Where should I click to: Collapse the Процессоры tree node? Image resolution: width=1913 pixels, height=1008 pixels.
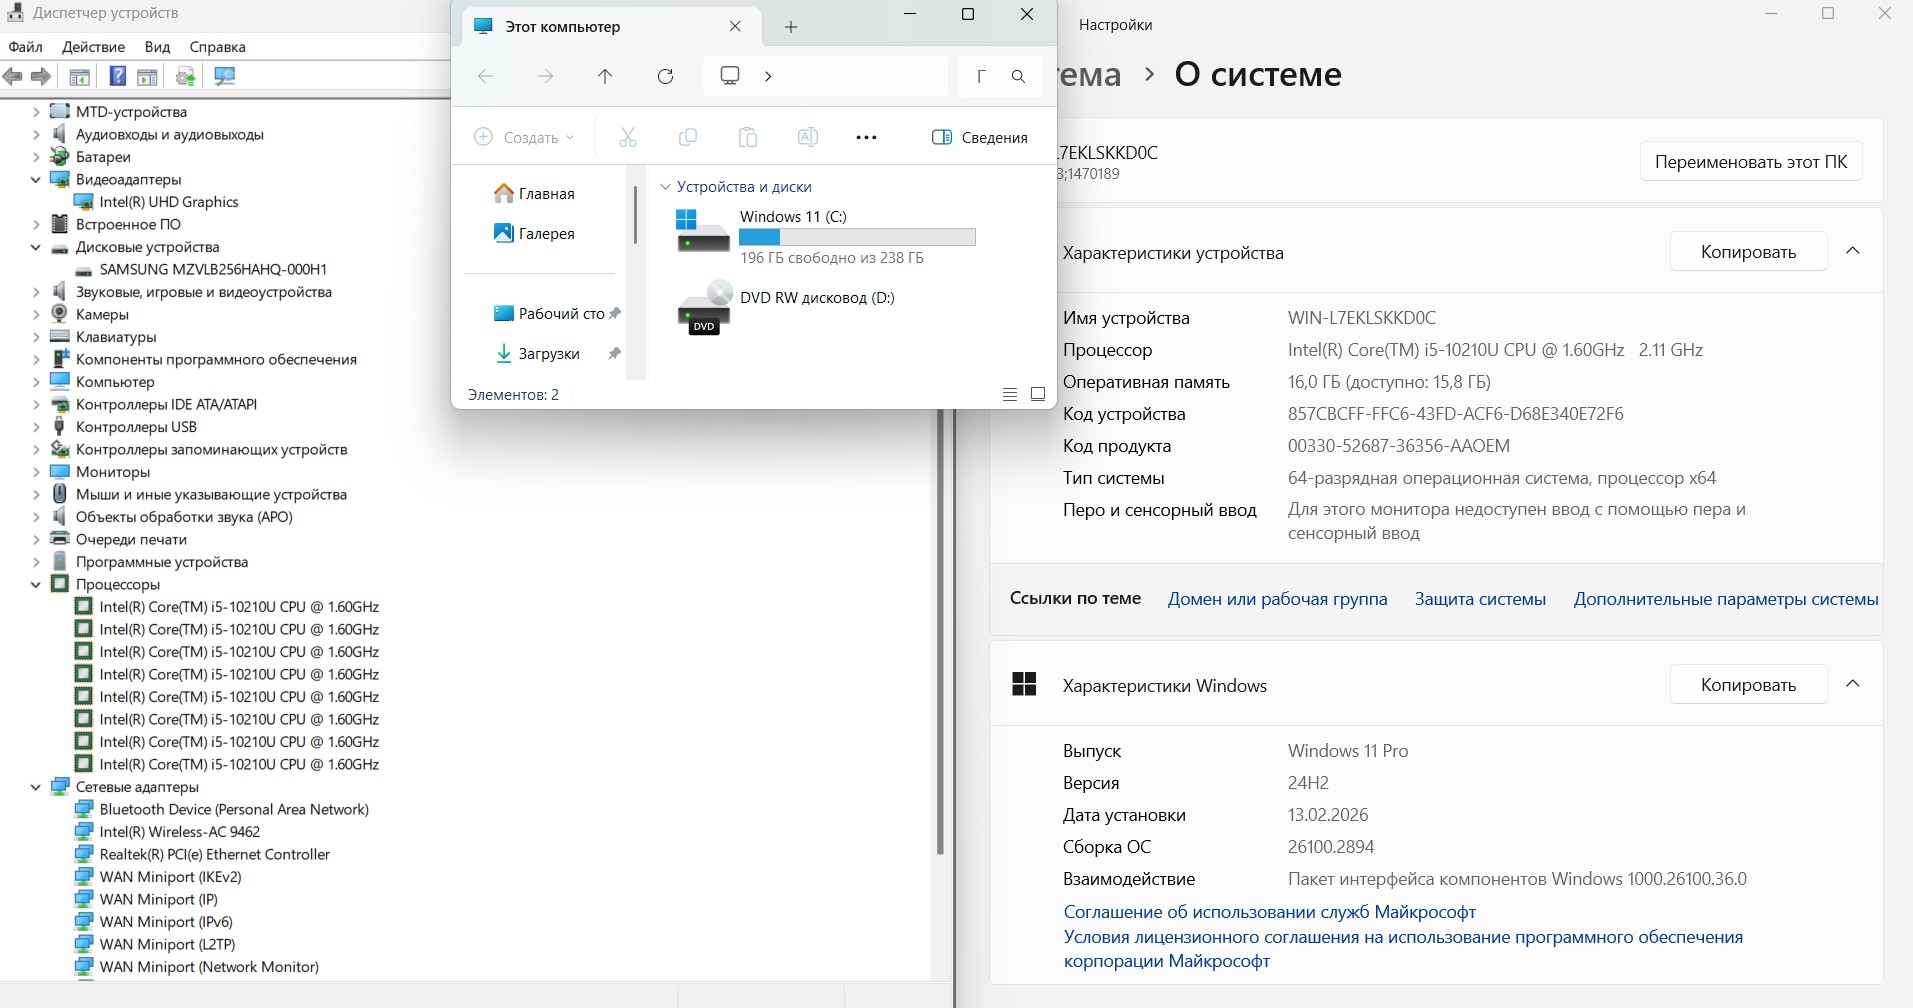(x=36, y=585)
